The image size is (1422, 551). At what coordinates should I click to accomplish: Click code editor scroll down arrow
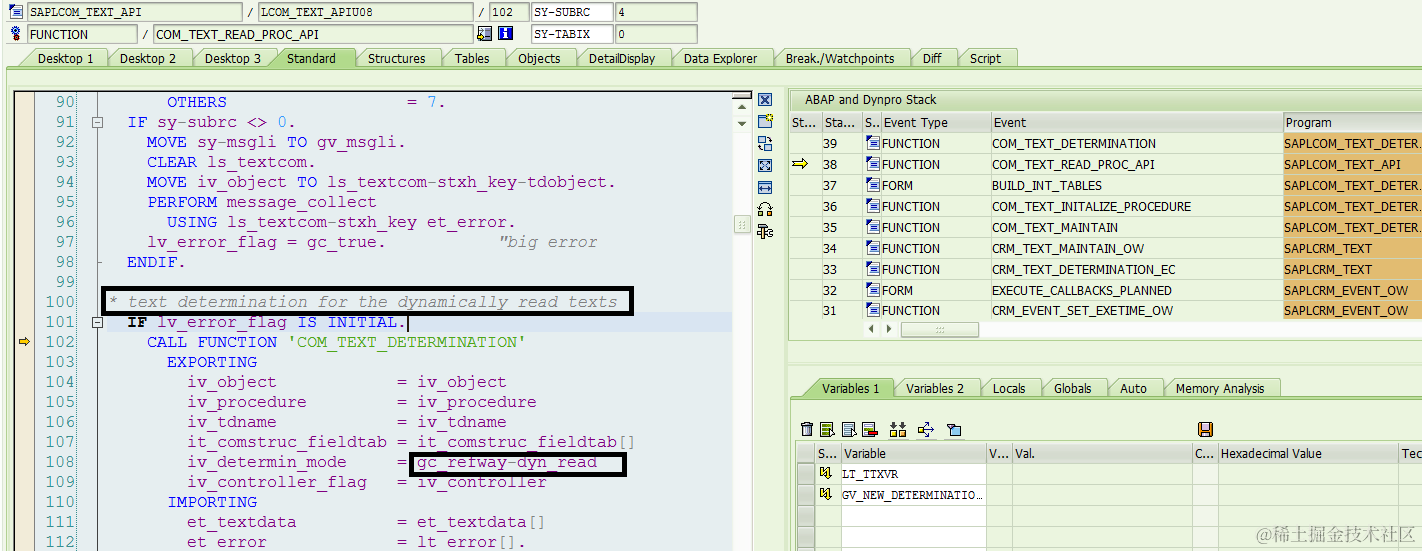pyautogui.click(x=742, y=124)
